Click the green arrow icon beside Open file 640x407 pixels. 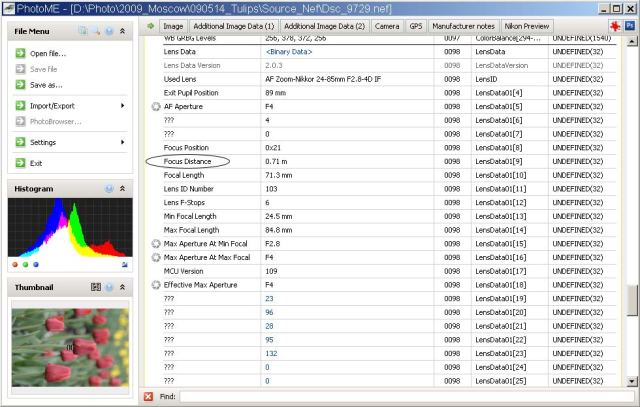click(20, 53)
